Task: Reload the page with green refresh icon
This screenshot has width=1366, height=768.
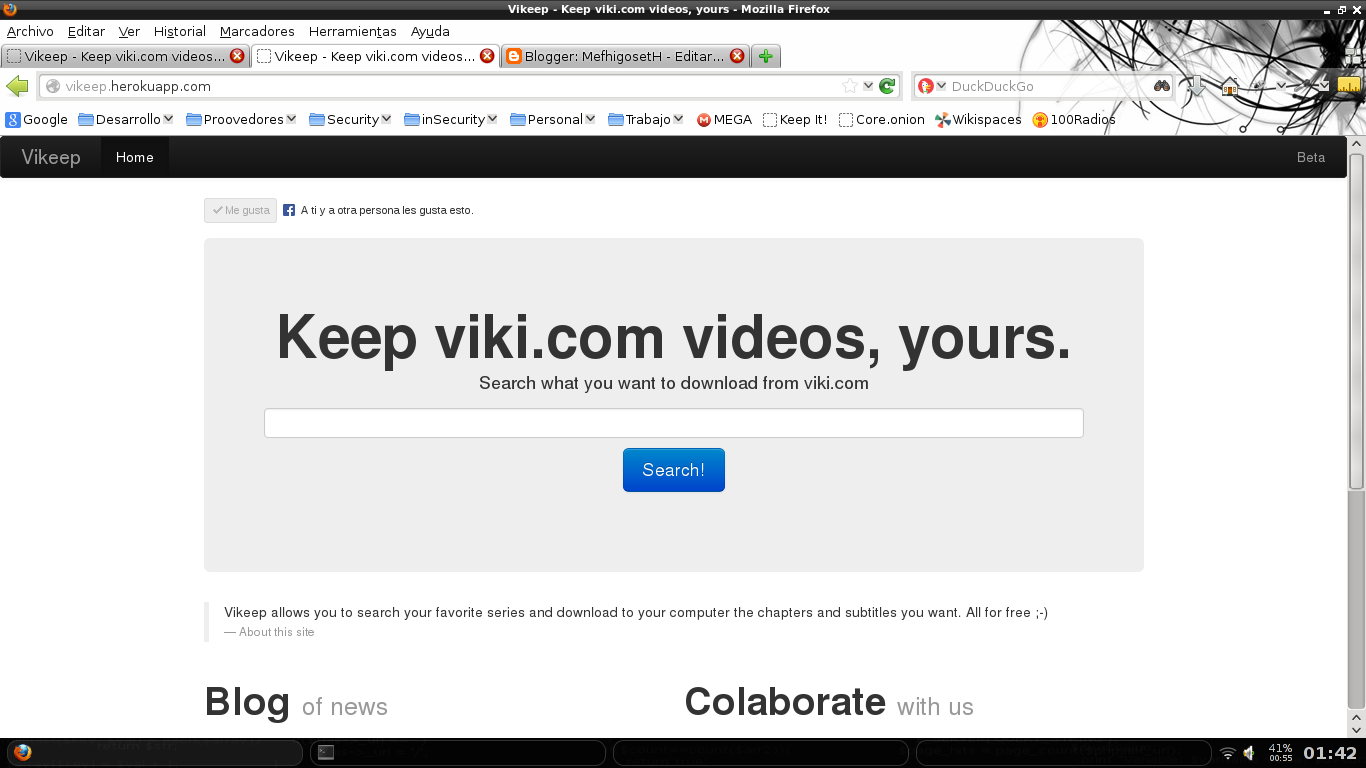Action: 887,86
